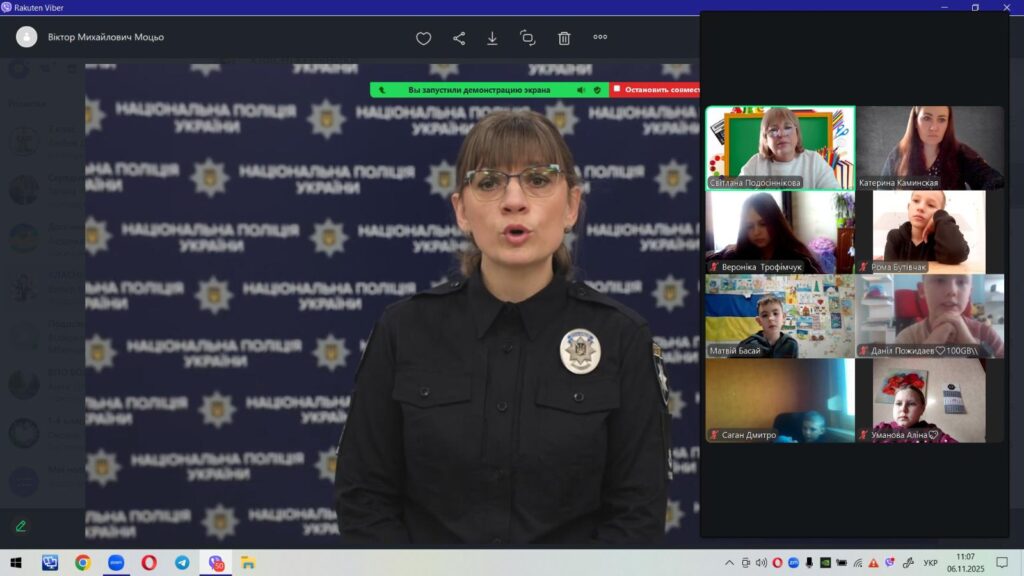Click muted mic icon beside Вероніка Трофімчук
The width and height of the screenshot is (1024, 576).
(x=713, y=268)
